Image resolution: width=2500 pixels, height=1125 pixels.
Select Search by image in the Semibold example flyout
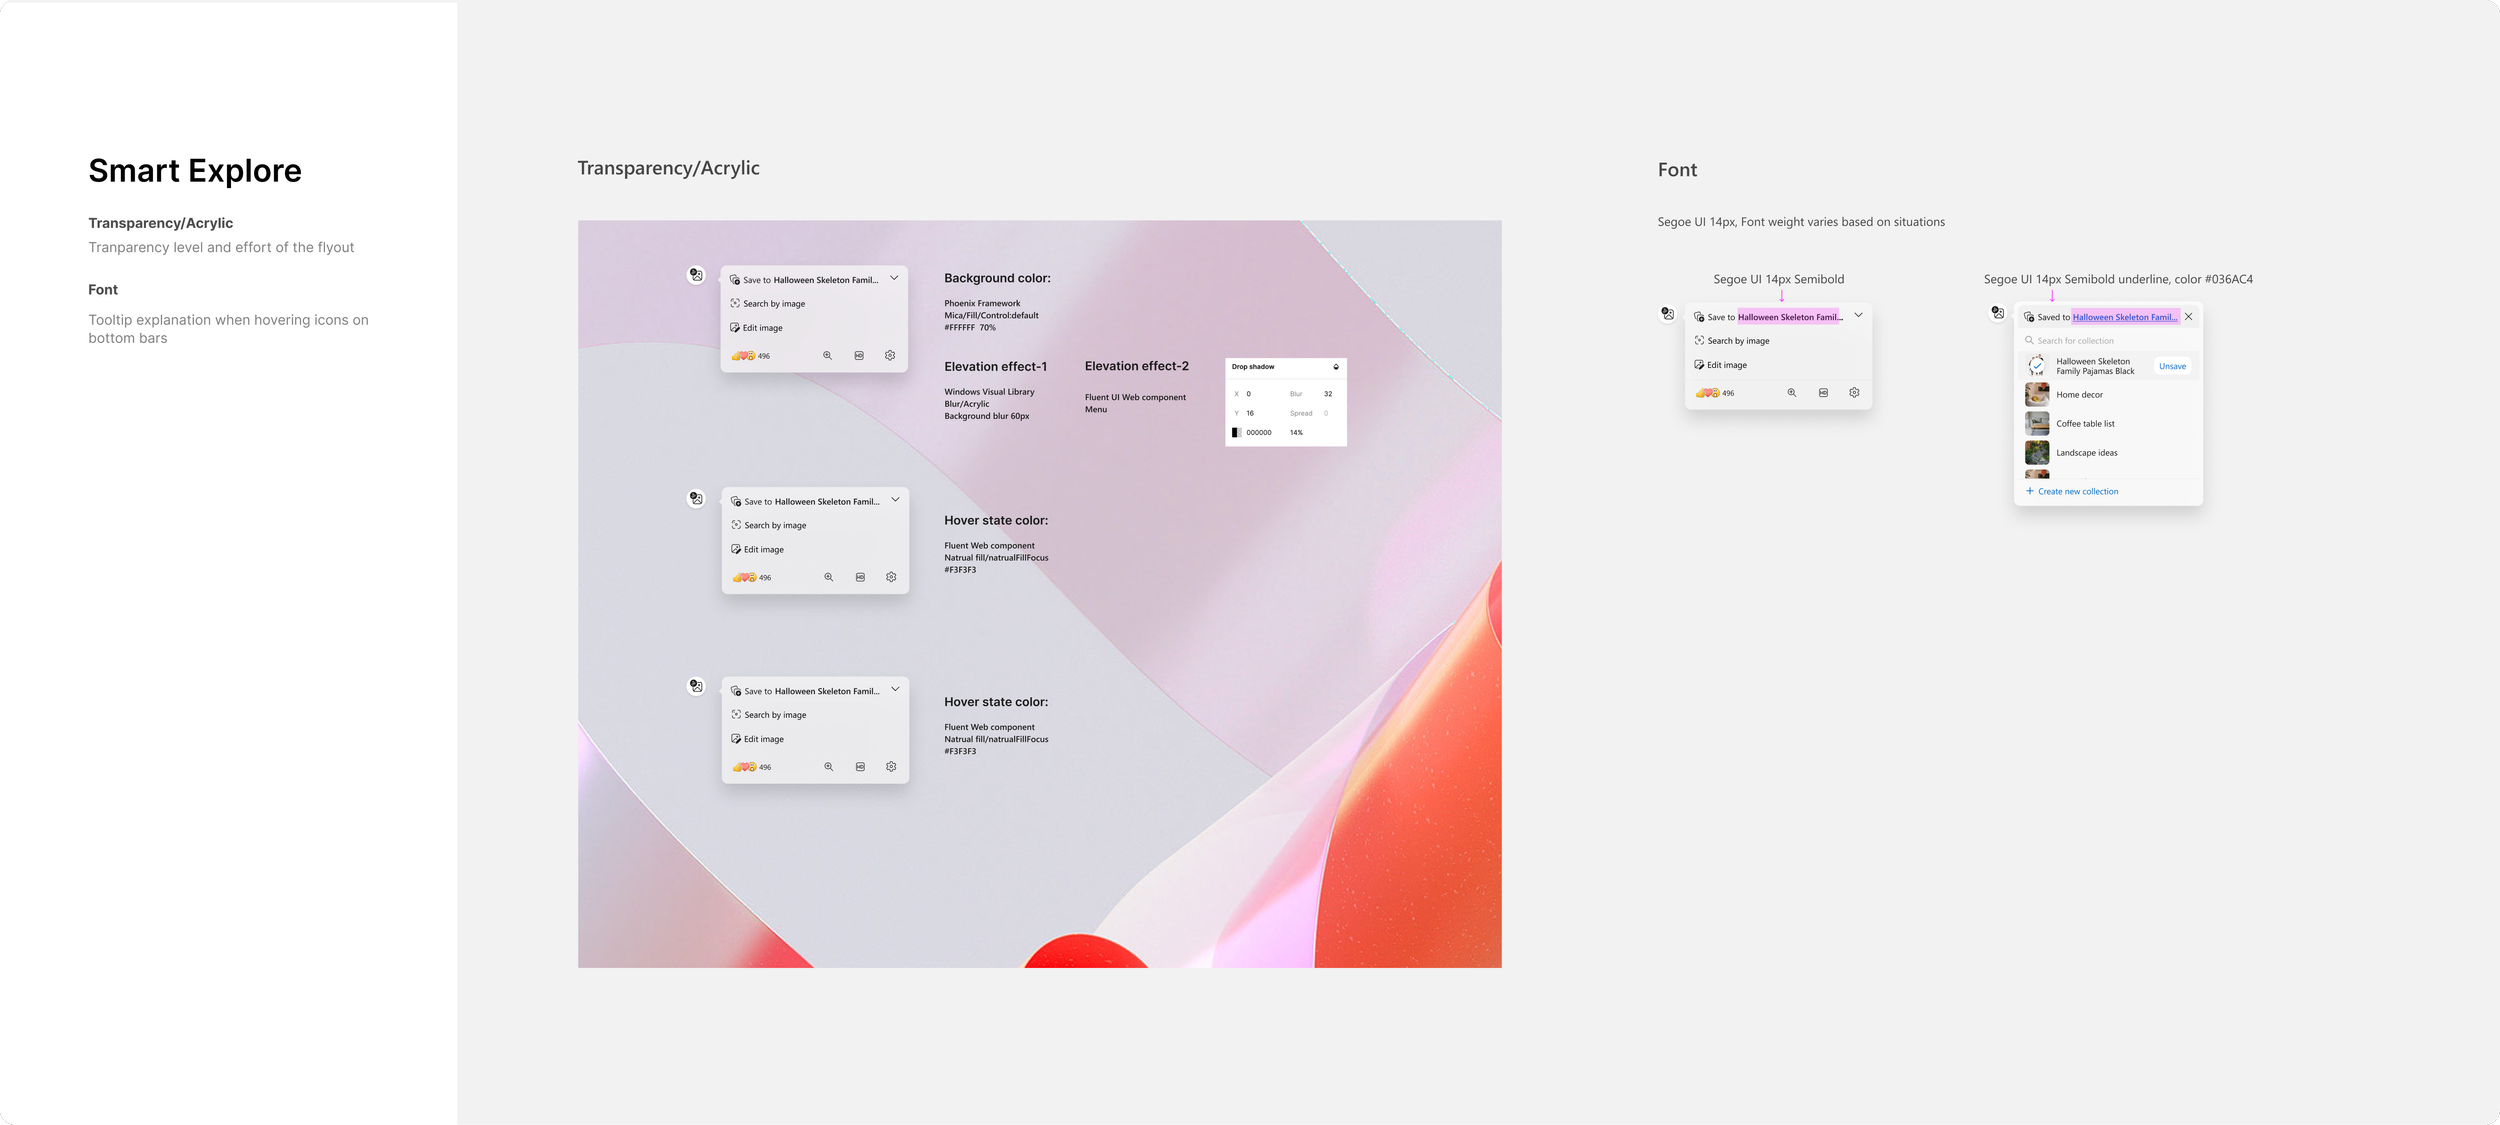pyautogui.click(x=1738, y=341)
